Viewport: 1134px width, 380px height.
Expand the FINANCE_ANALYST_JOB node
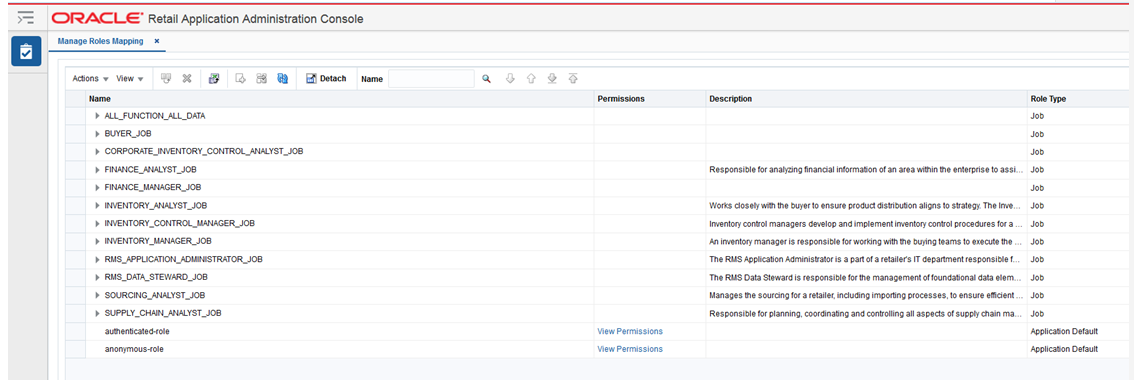click(97, 169)
